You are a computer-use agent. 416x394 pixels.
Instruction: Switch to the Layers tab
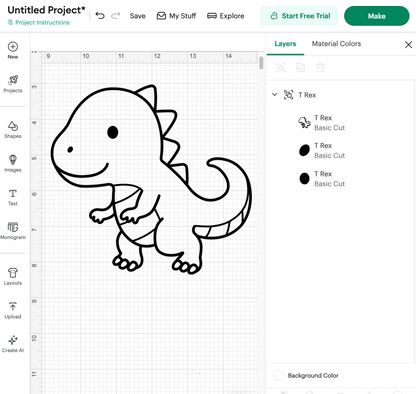tap(285, 44)
